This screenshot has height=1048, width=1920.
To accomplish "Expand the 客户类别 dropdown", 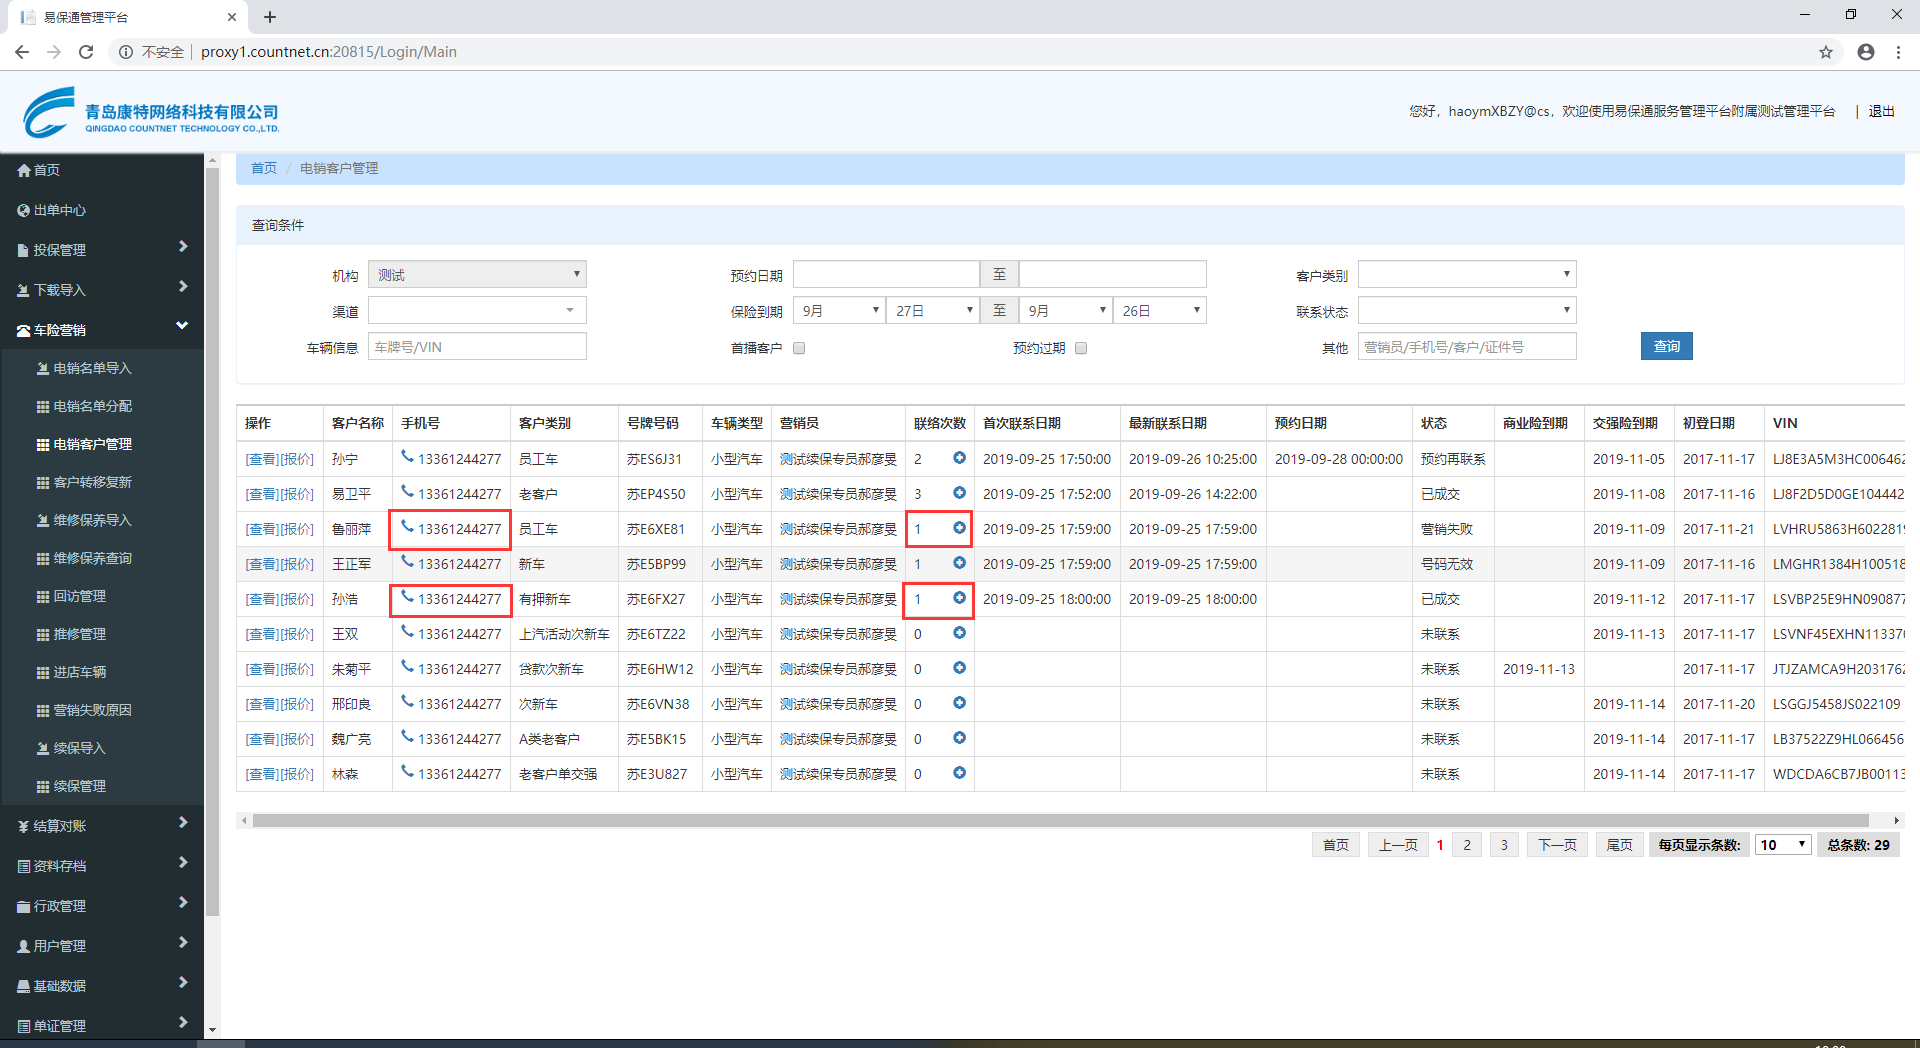I will coord(1466,275).
